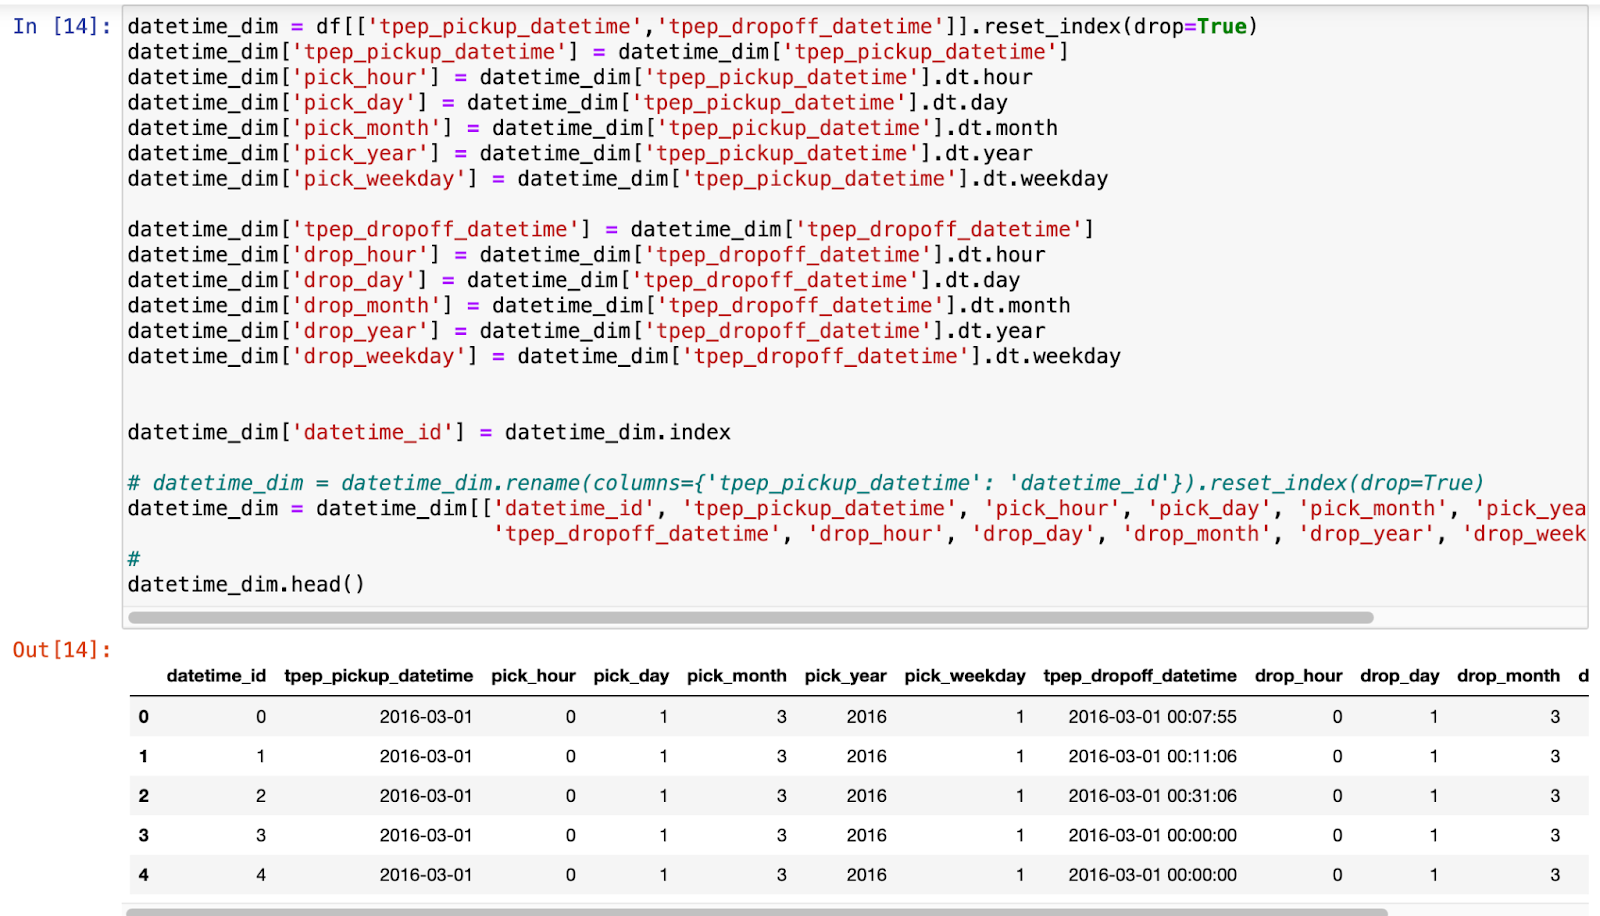
Task: Click the In [14] cell prompt
Action: tap(62, 26)
